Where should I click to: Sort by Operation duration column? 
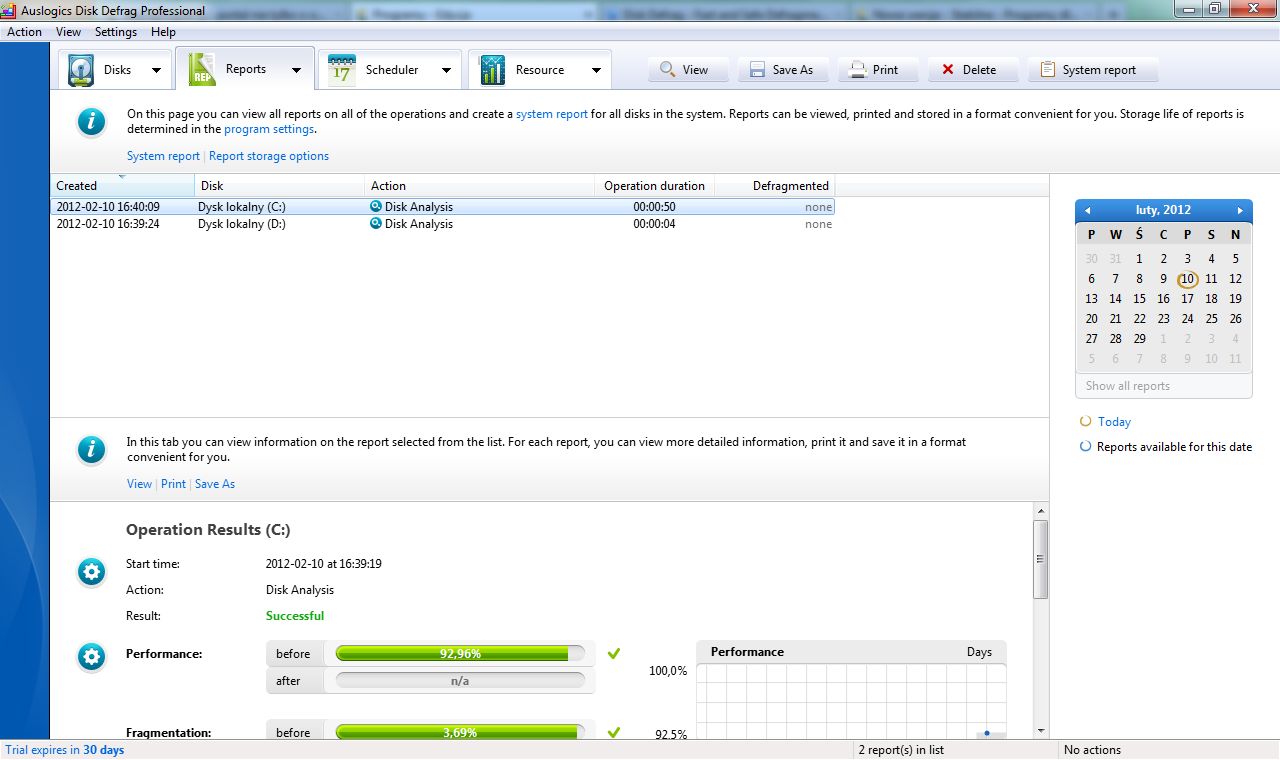pos(654,185)
